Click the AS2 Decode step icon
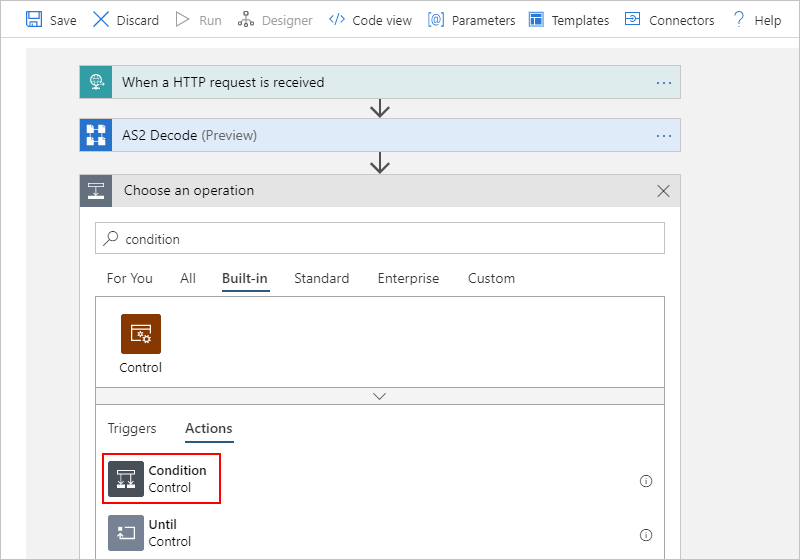 [x=96, y=135]
